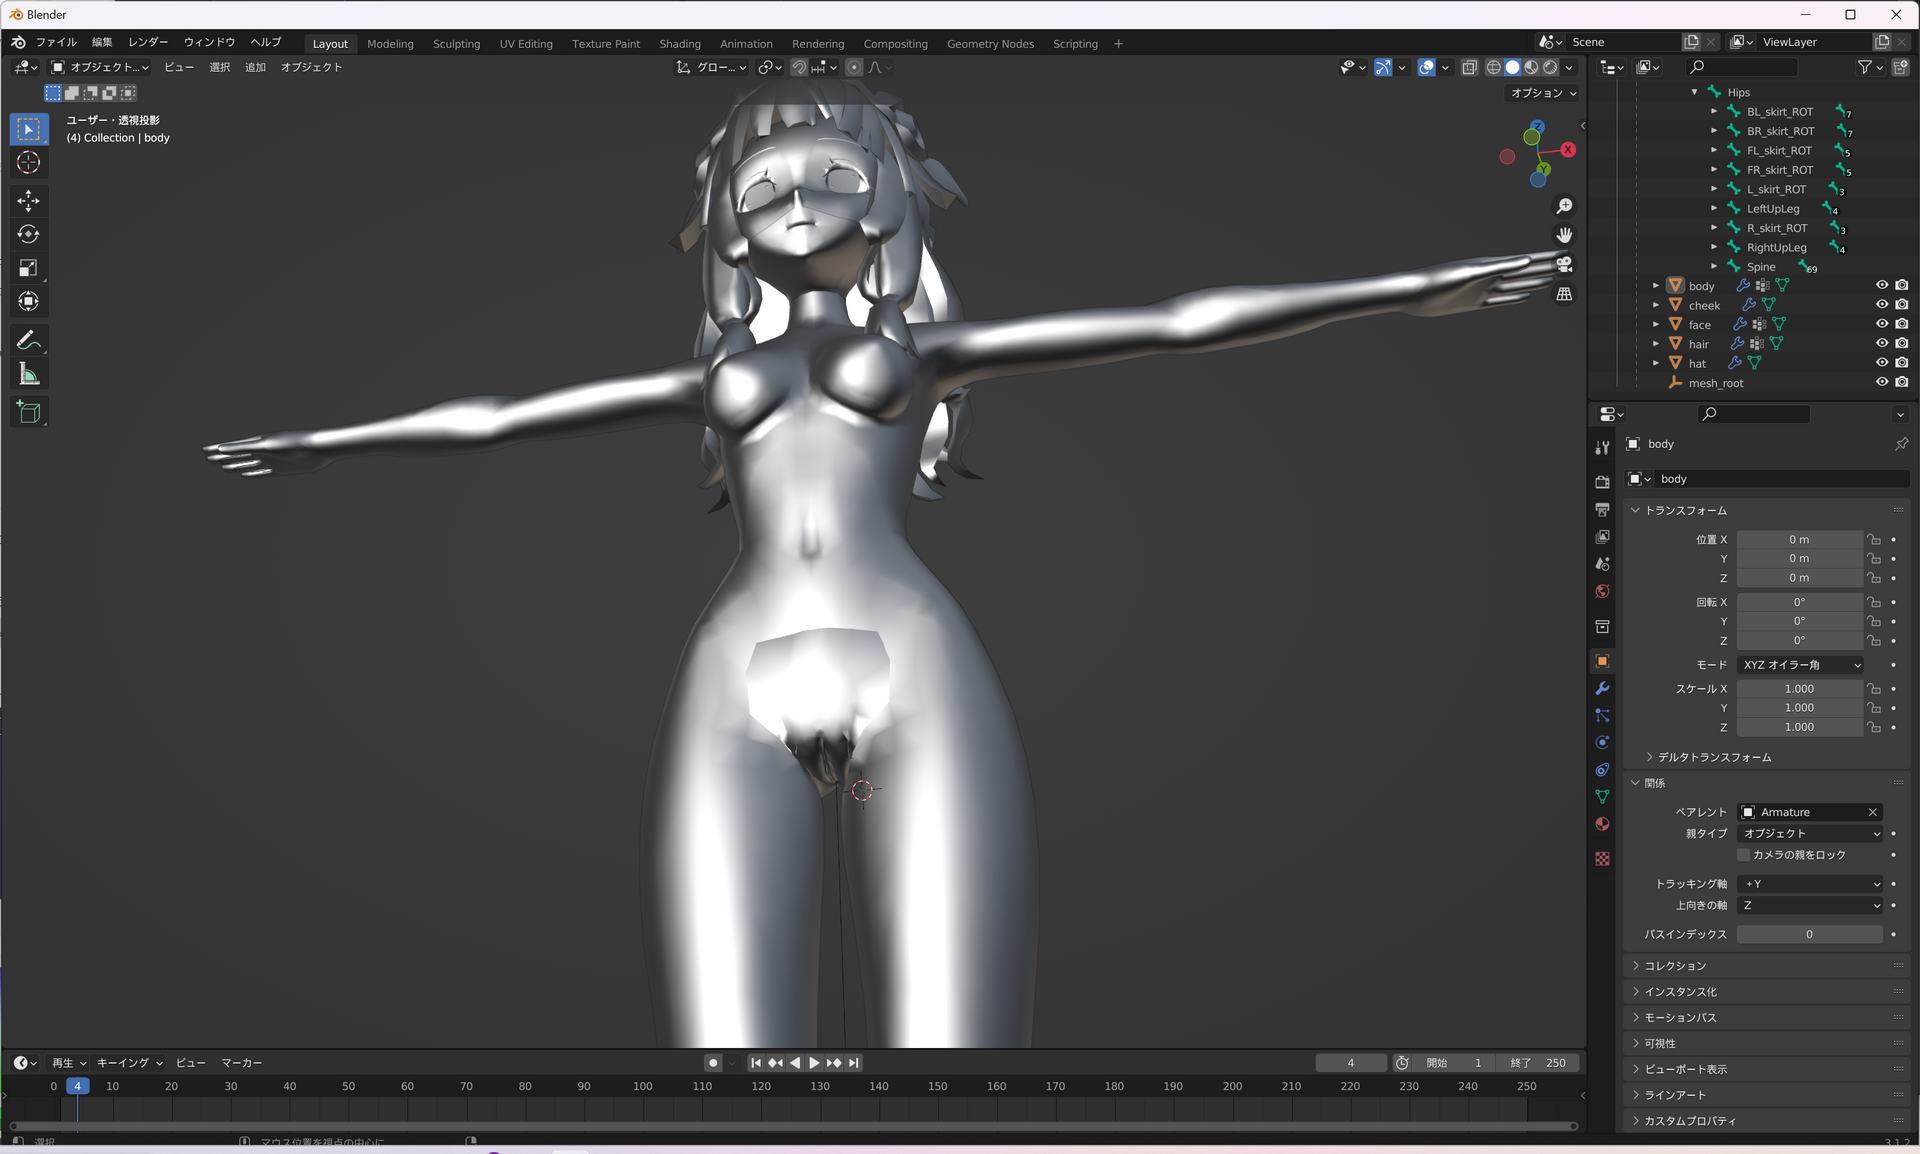Click the current frame number field

click(1350, 1063)
